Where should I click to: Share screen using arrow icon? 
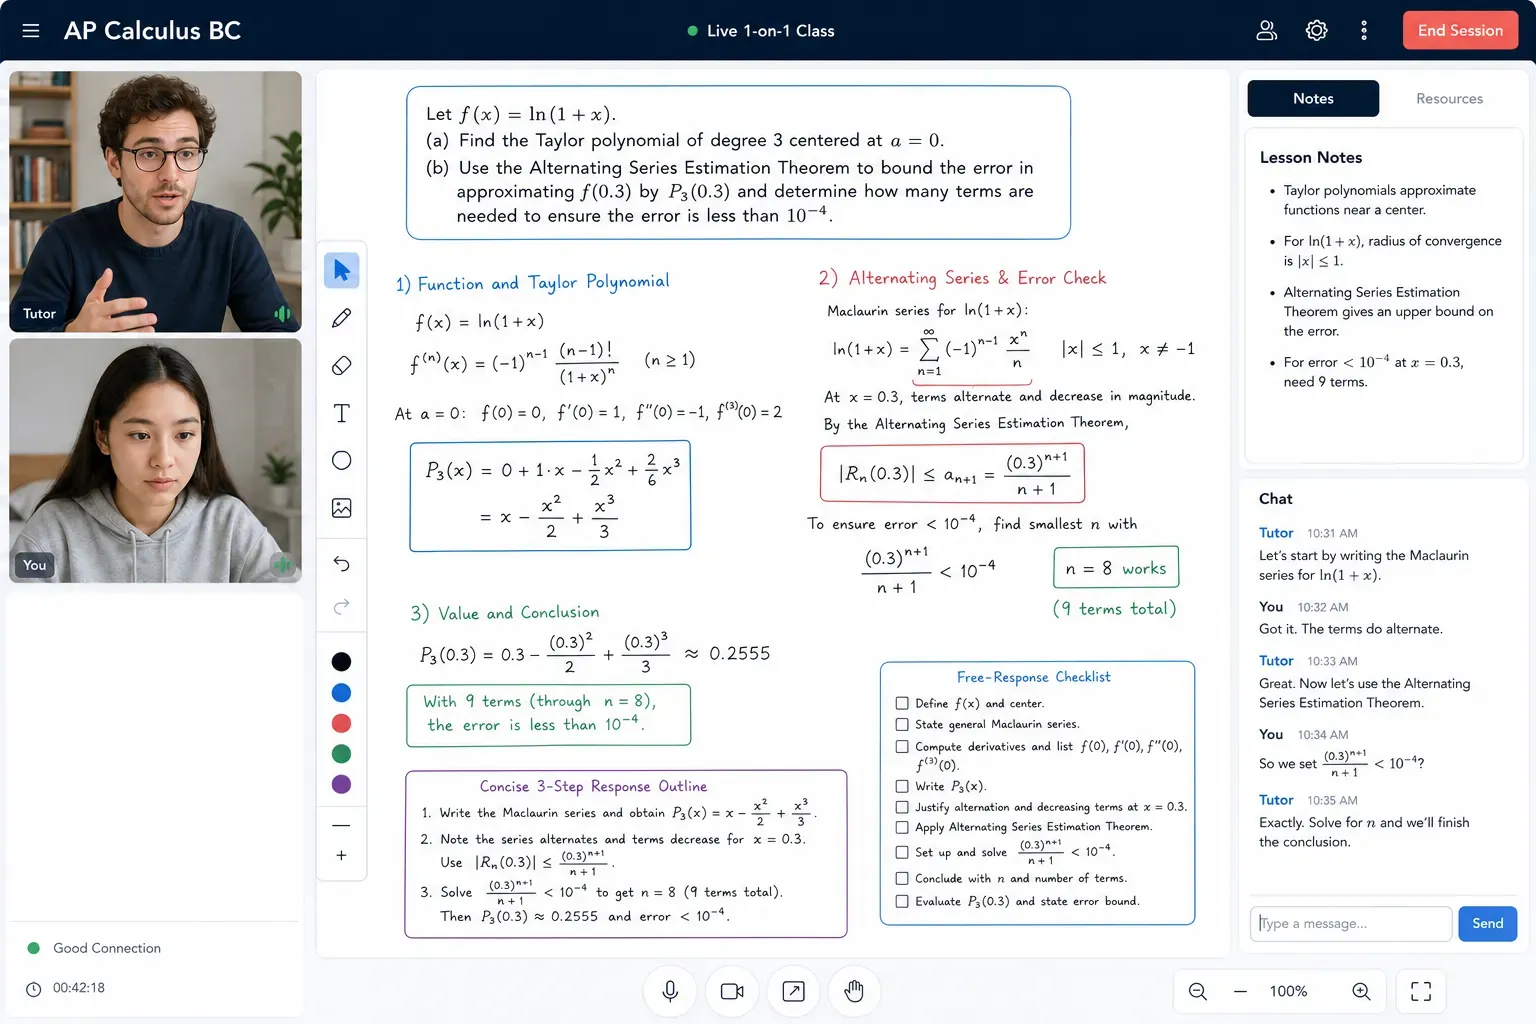(x=793, y=991)
